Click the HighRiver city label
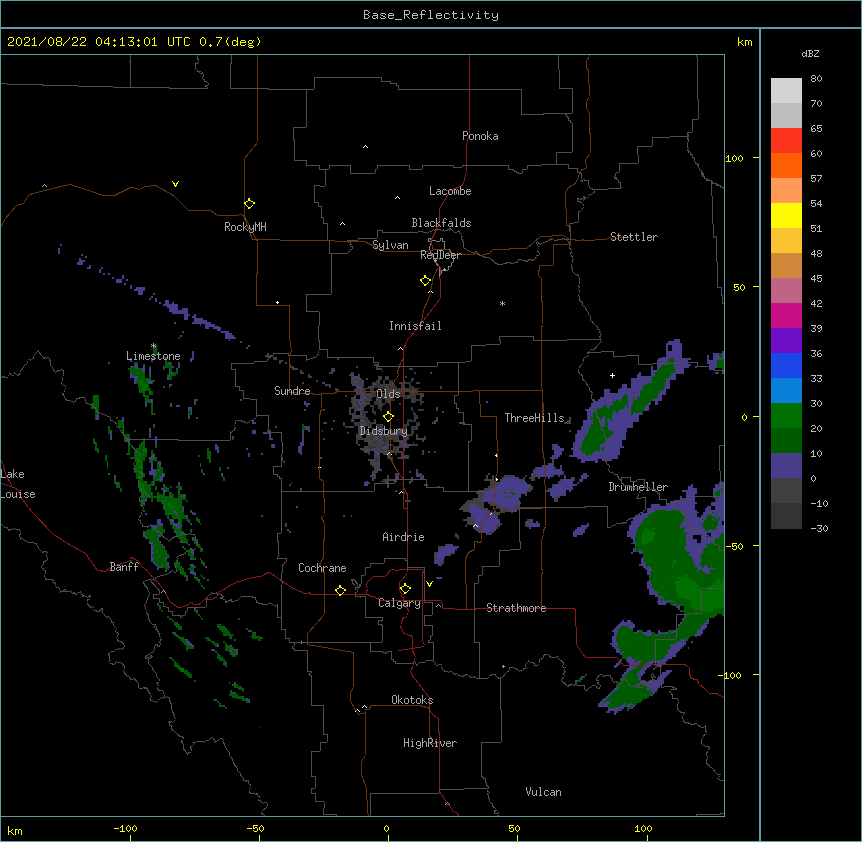This screenshot has height=842, width=862. [x=429, y=743]
